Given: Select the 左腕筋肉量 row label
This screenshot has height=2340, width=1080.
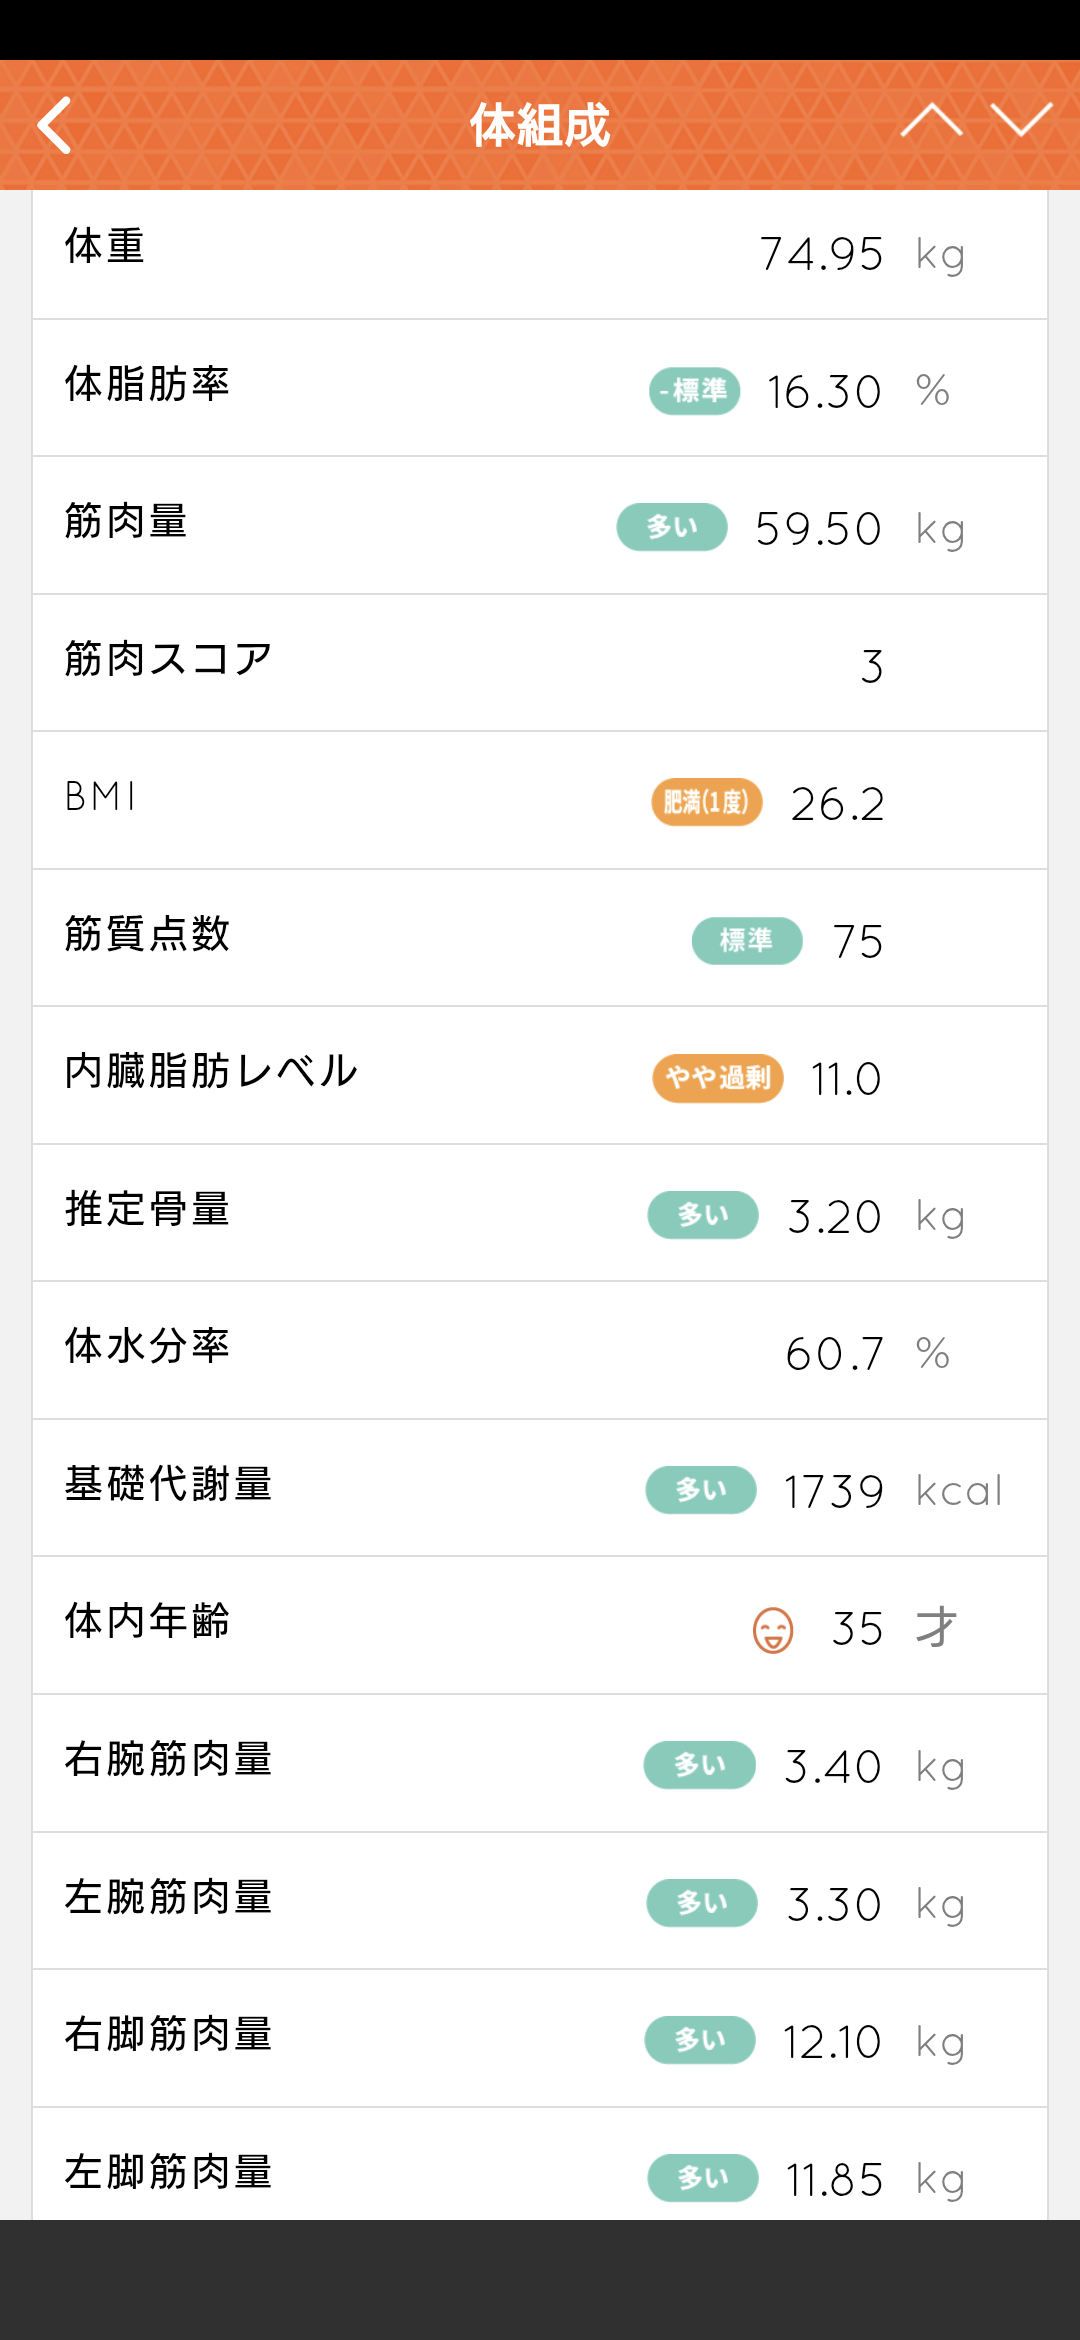Looking at the screenshot, I should tap(169, 1897).
